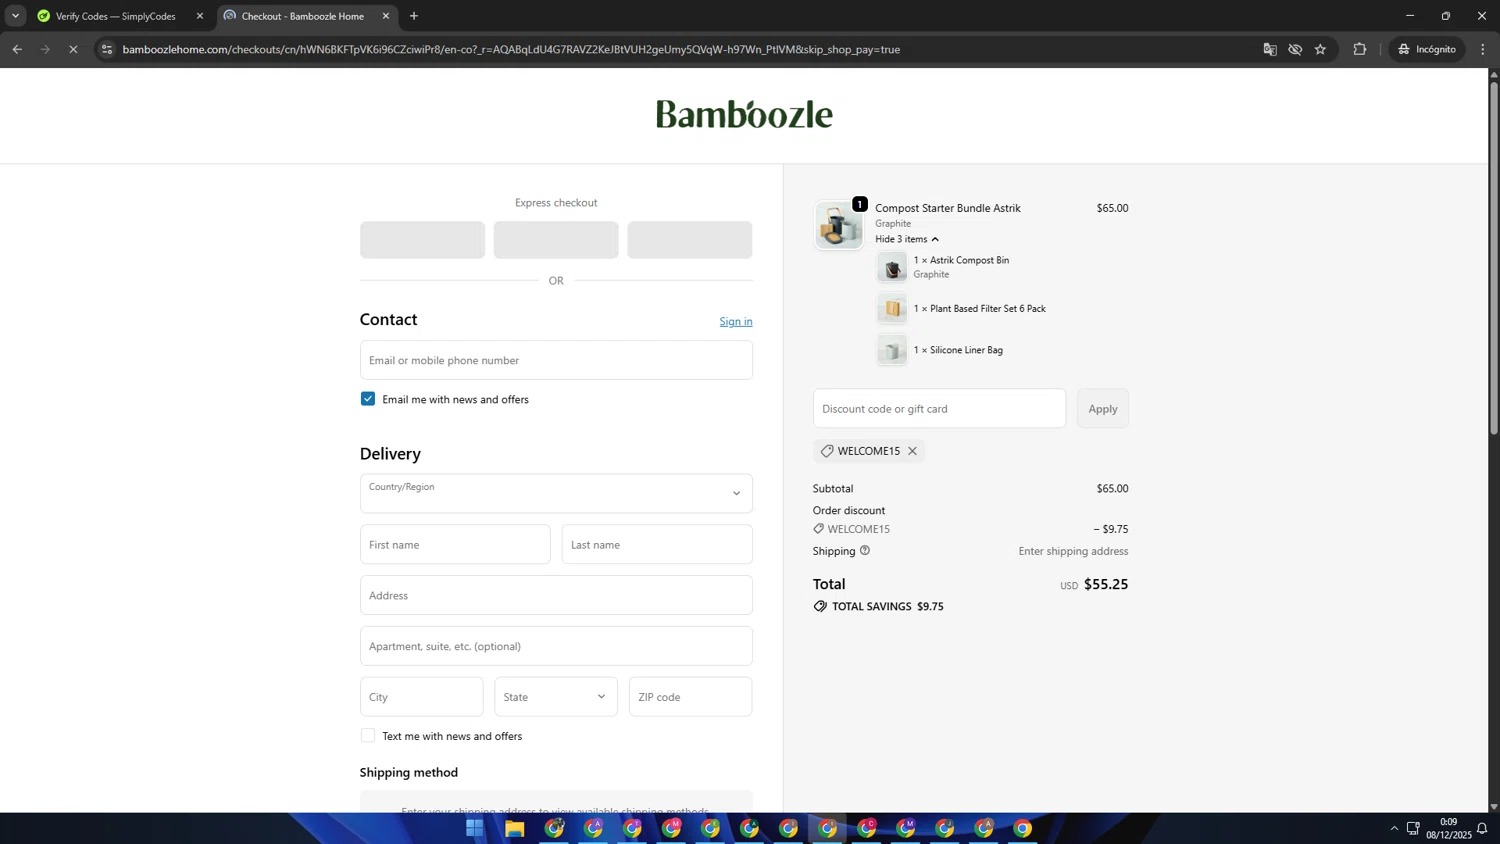Click the third express checkout button
Viewport: 1500px width, 844px height.
tap(690, 240)
